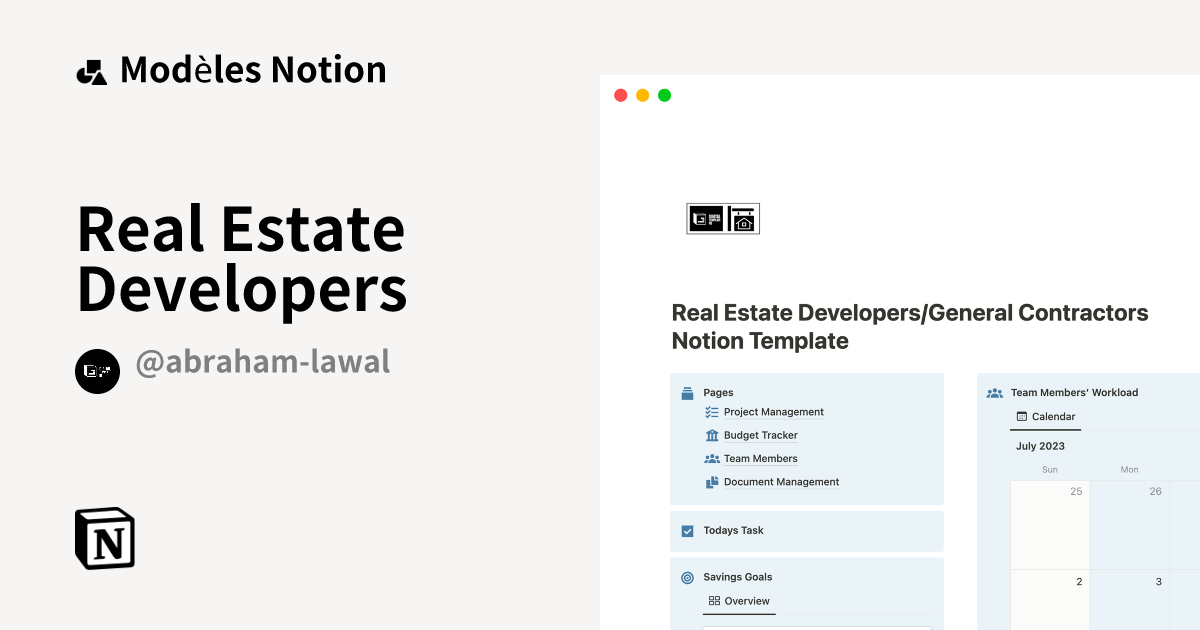Toggle the Todays Task checkbox
1200x630 pixels.
point(687,530)
